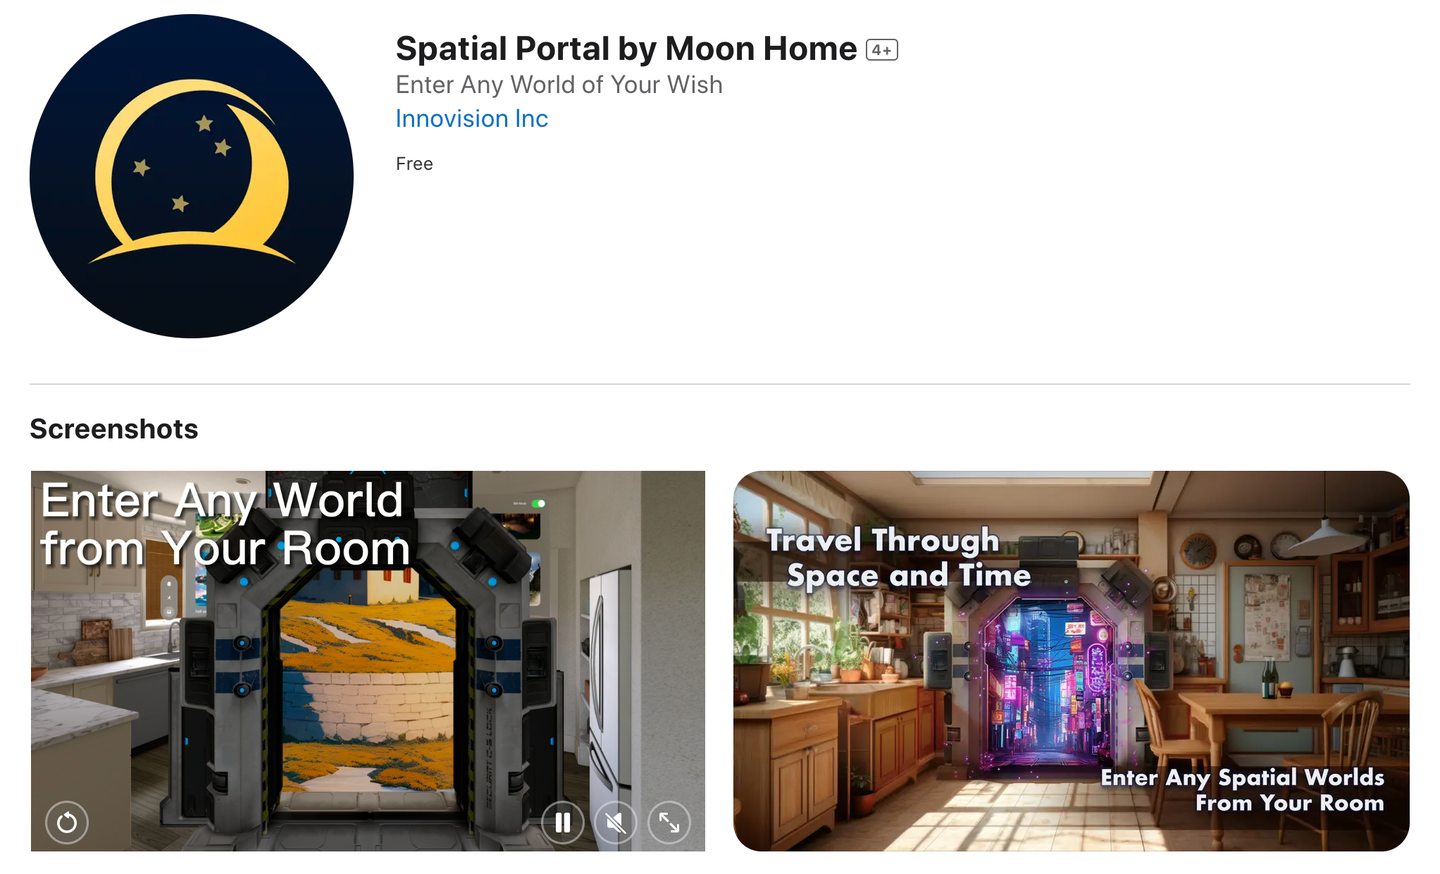Click the pendant lamp in the second screenshot
The height and width of the screenshot is (874, 1440).
(1326, 540)
